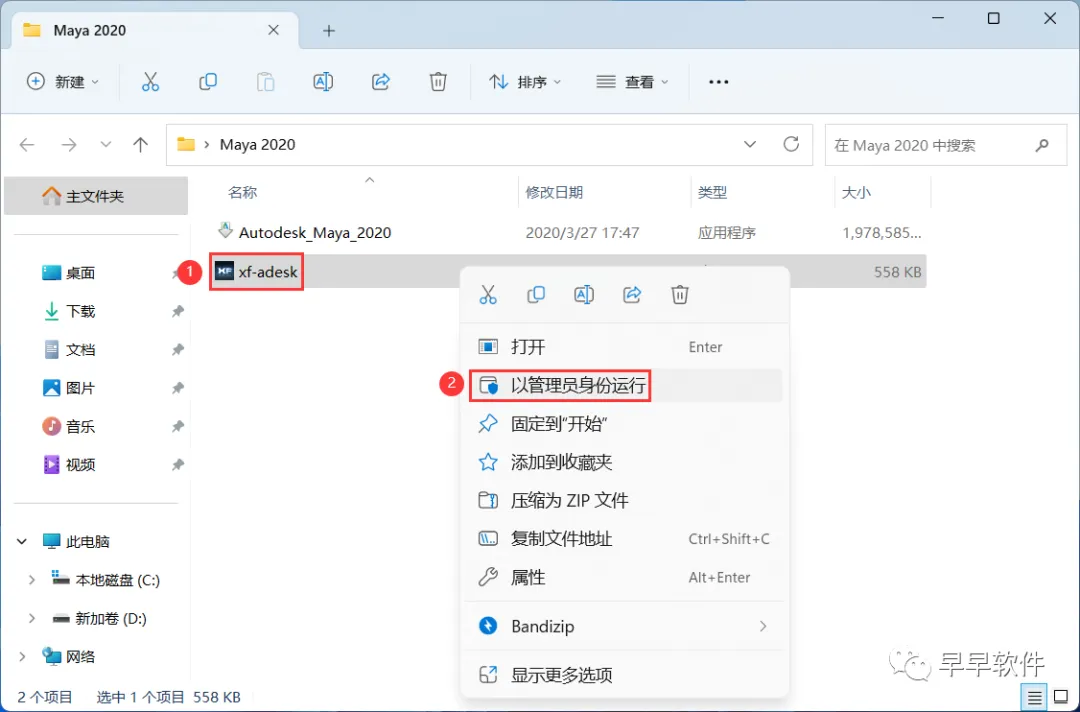Click the Copy icon in the toolbar
The width and height of the screenshot is (1080, 712).
point(207,82)
